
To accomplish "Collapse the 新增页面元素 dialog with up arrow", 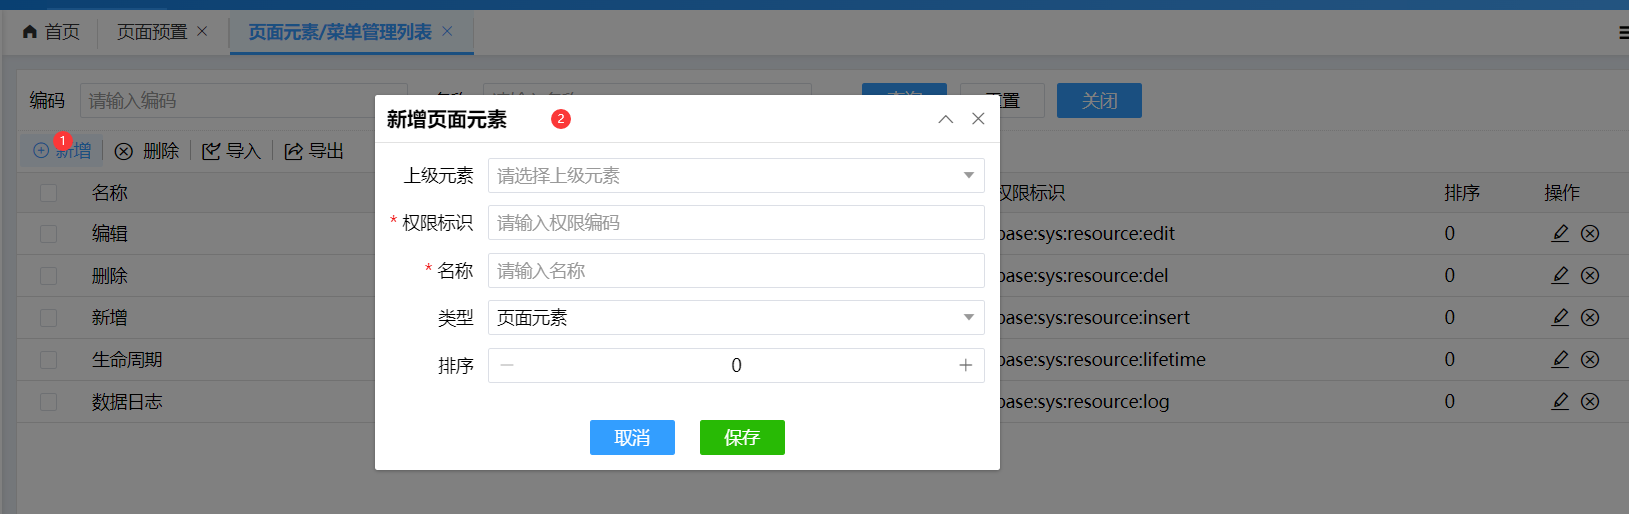I will coord(945,119).
